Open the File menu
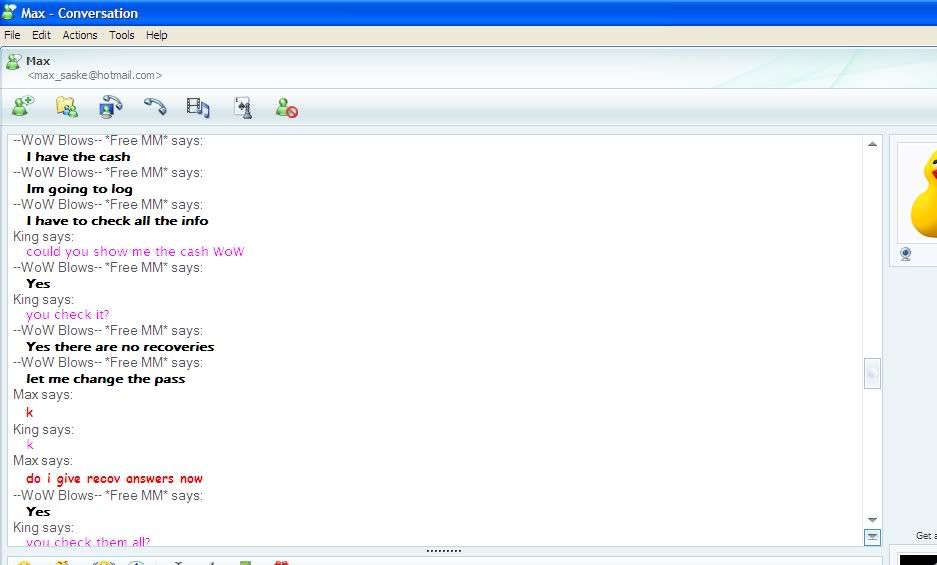937x565 pixels. pos(12,35)
